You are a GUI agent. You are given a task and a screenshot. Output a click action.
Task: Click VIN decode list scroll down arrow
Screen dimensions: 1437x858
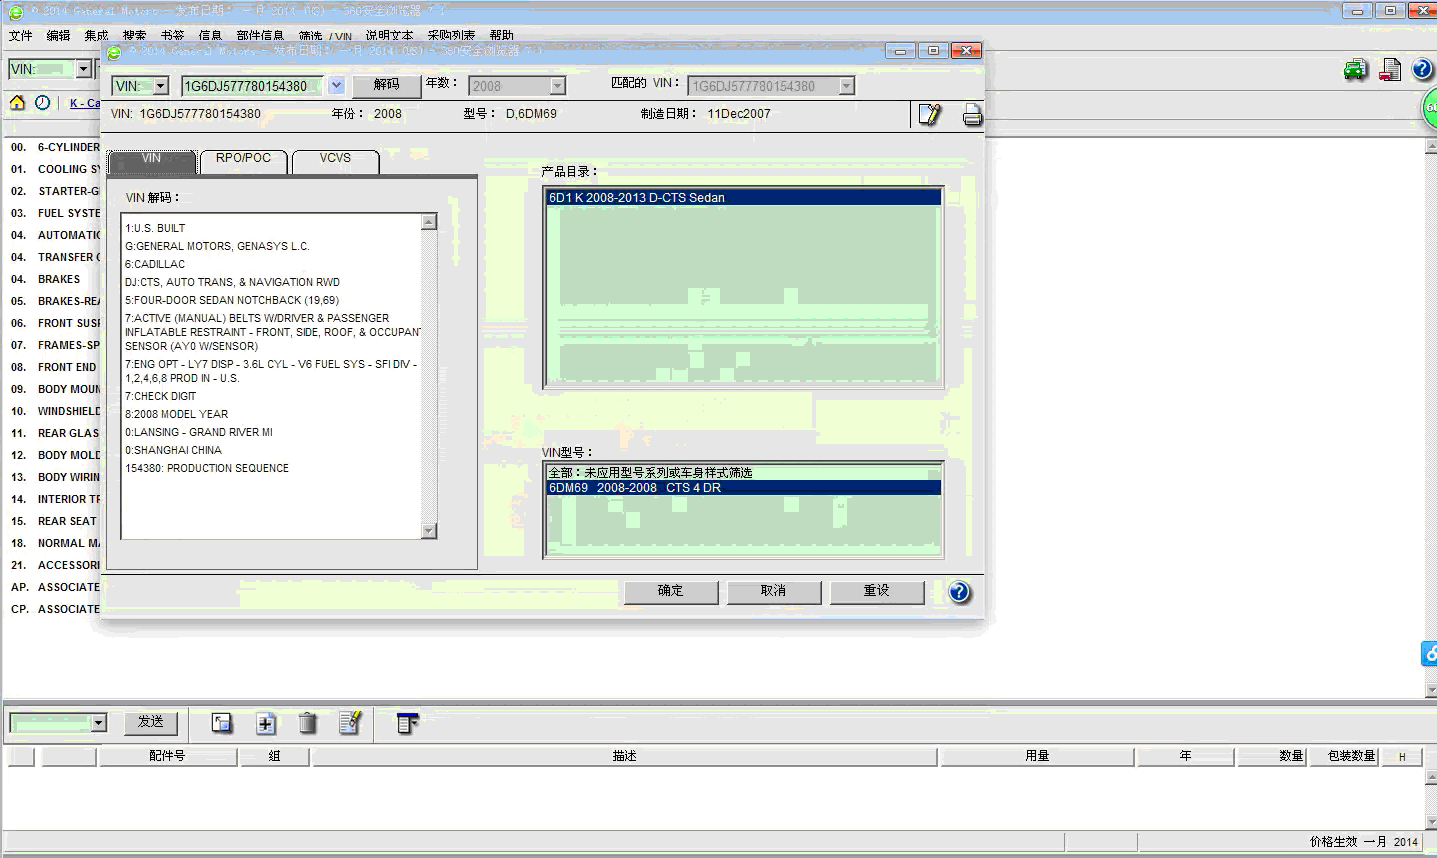429,531
